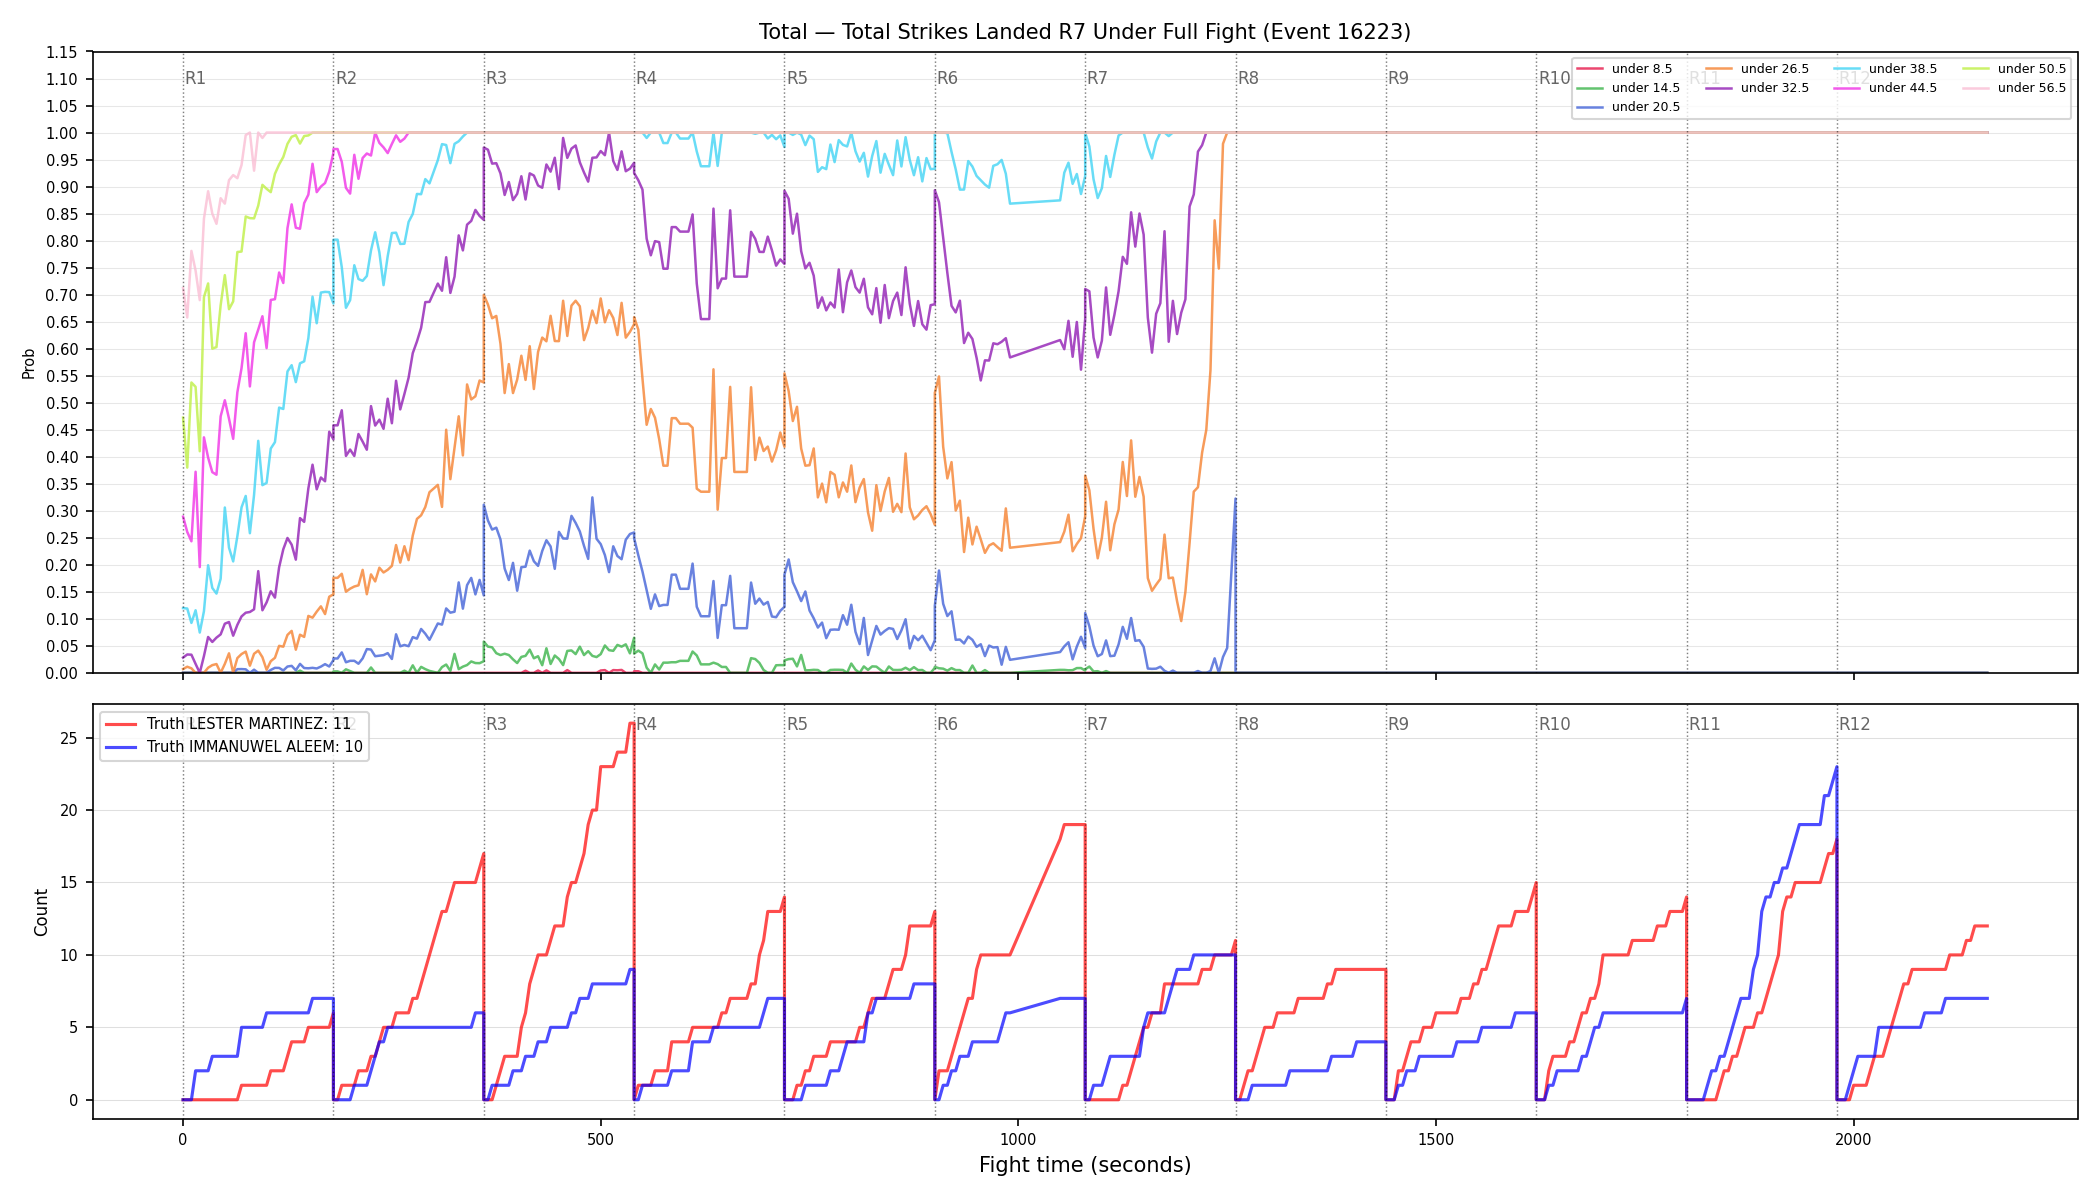Select the R12 round marker in the bottom Count chart
The image size is (2100, 1200).
[x=1855, y=724]
